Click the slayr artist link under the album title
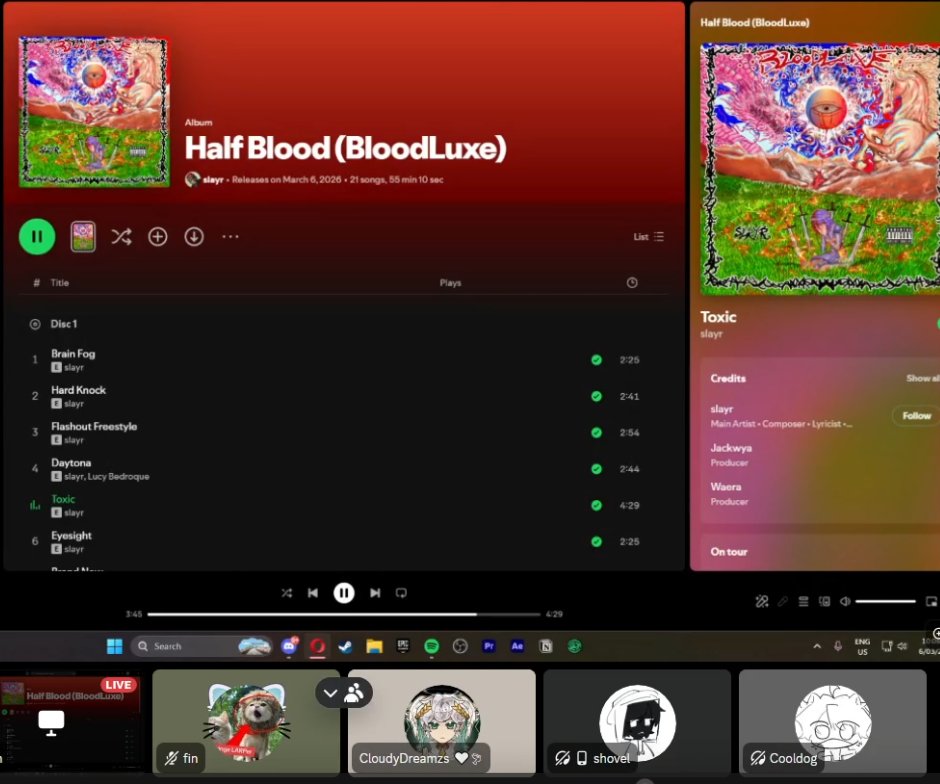 (213, 179)
